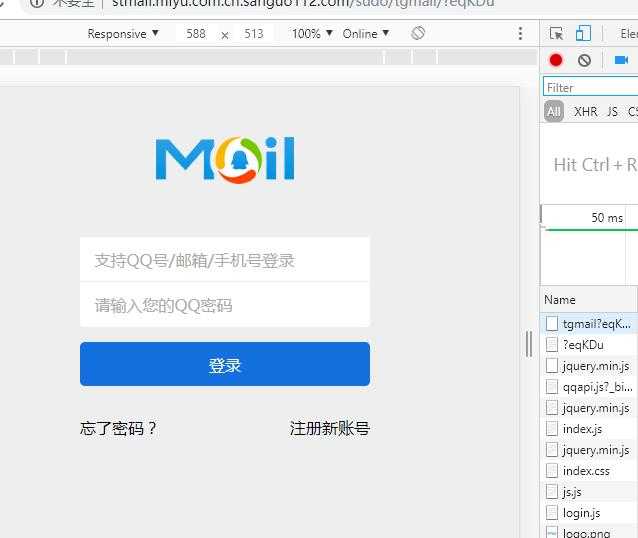Click the media query ruler bar
The image size is (638, 538).
point(269,57)
